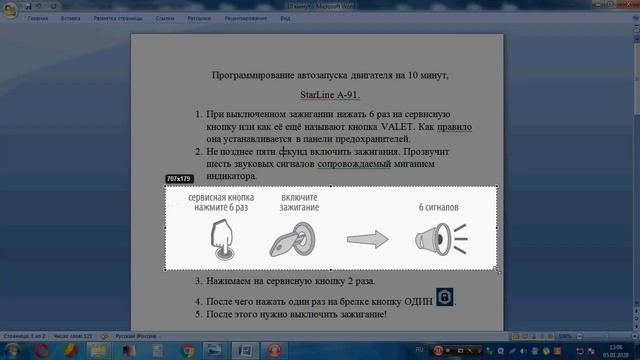The image size is (640, 360).
Task: Click 'Страница 1 из 2' in status bar
Action: point(24,336)
